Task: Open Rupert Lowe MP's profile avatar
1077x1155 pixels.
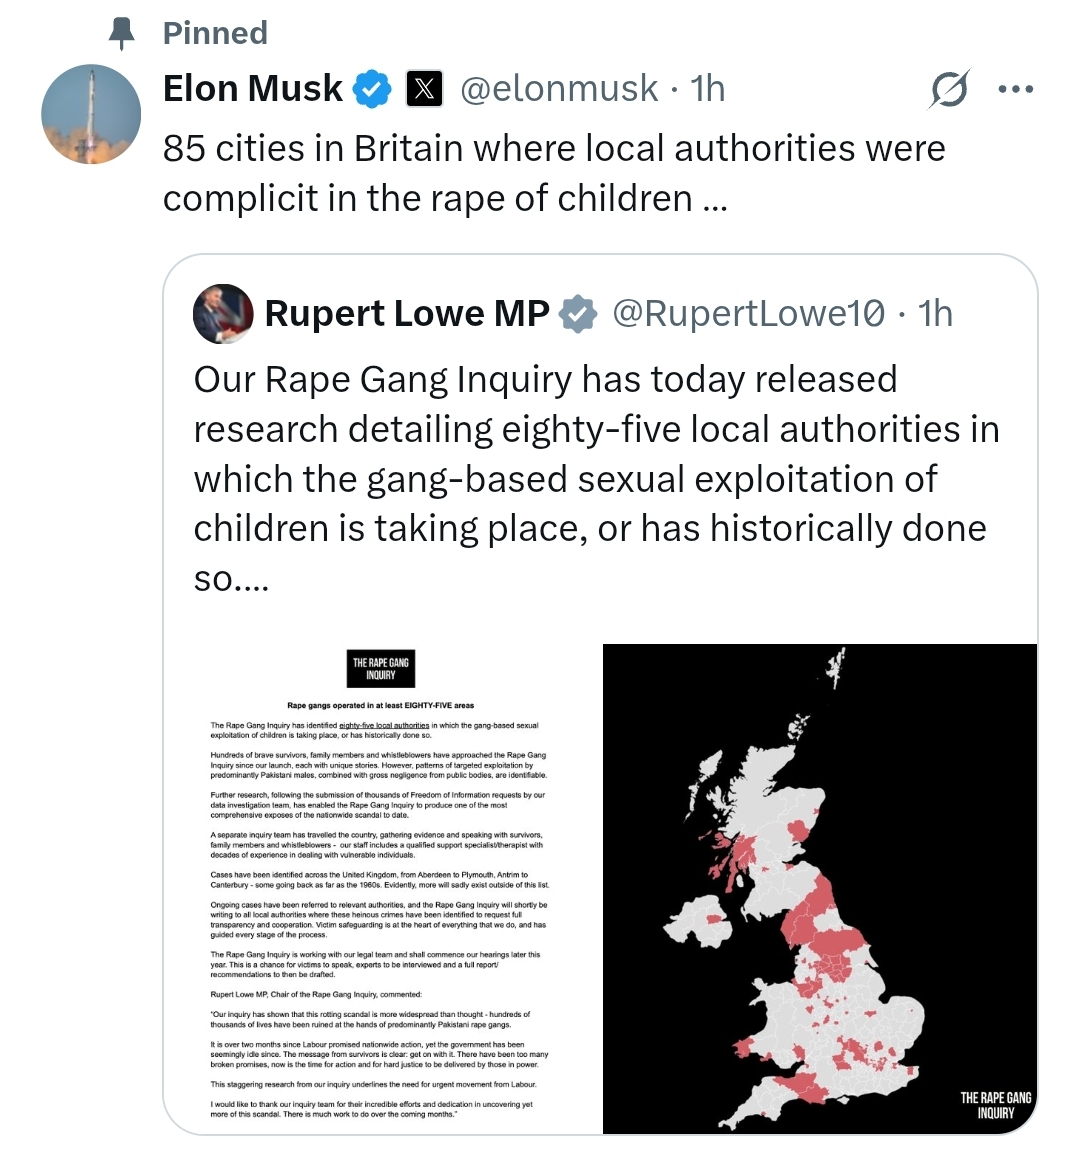Action: (x=223, y=314)
